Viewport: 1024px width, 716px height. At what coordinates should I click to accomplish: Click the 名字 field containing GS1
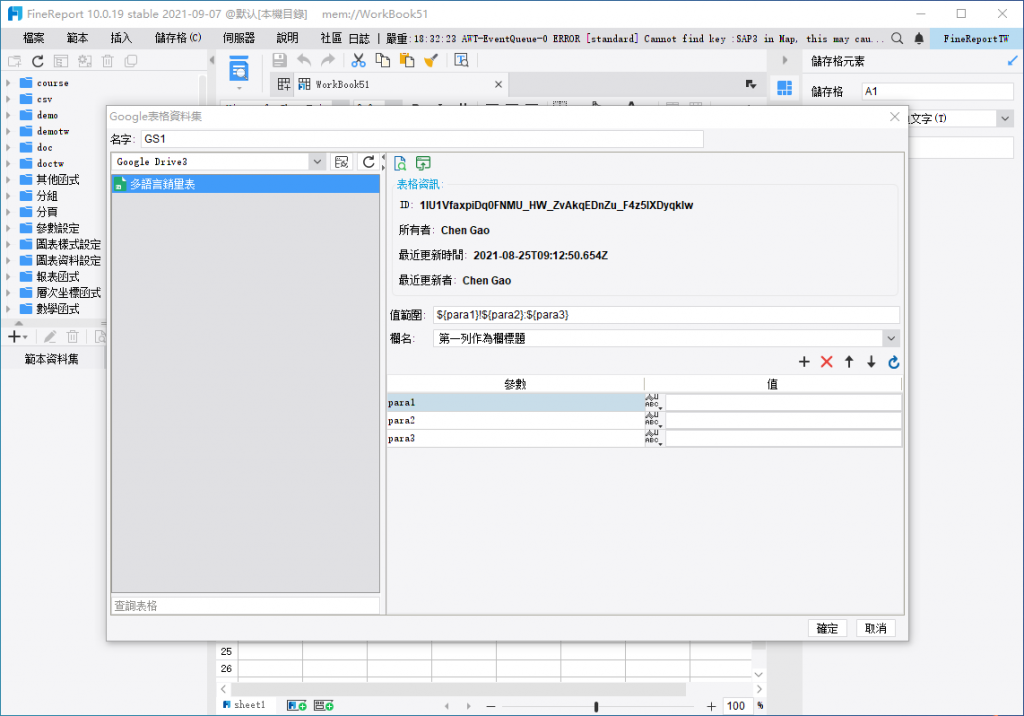(422, 139)
